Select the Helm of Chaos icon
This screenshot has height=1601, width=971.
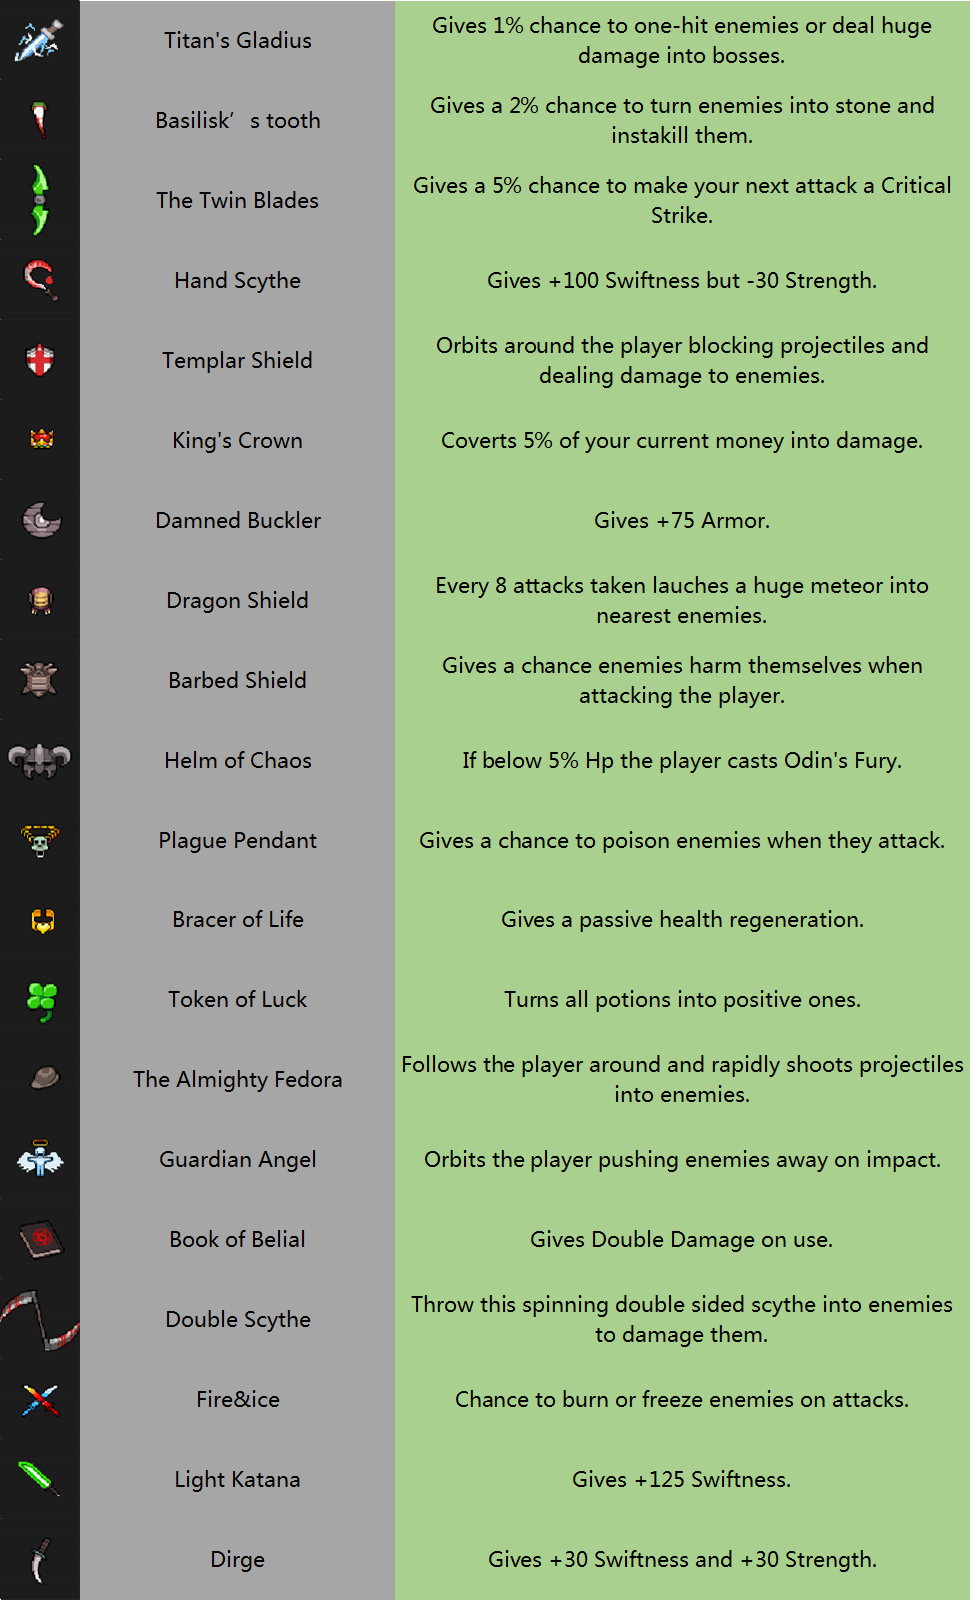(x=40, y=760)
